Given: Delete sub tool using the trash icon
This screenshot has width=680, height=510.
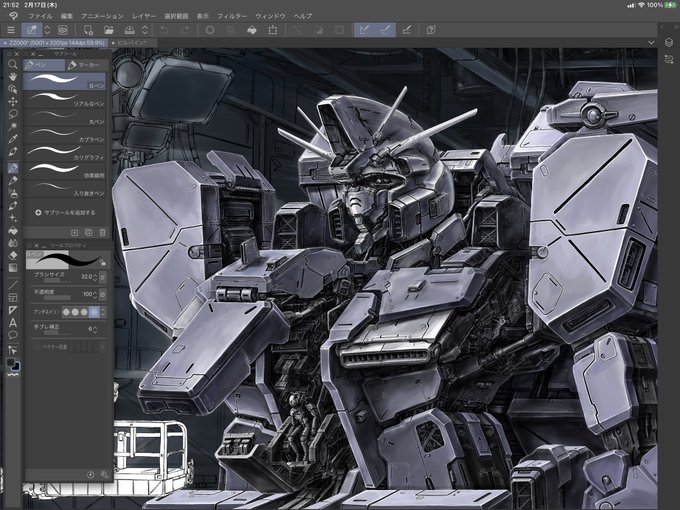Looking at the screenshot, I should [102, 233].
